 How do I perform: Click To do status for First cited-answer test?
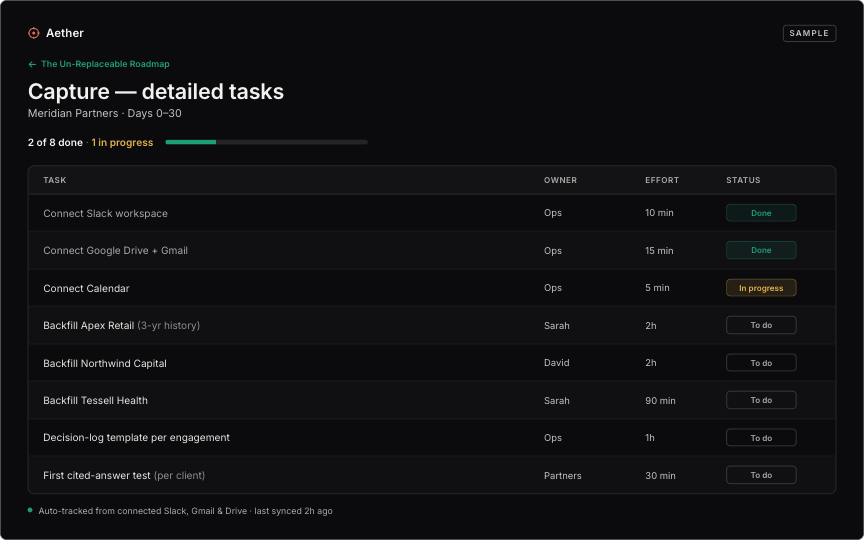point(761,475)
